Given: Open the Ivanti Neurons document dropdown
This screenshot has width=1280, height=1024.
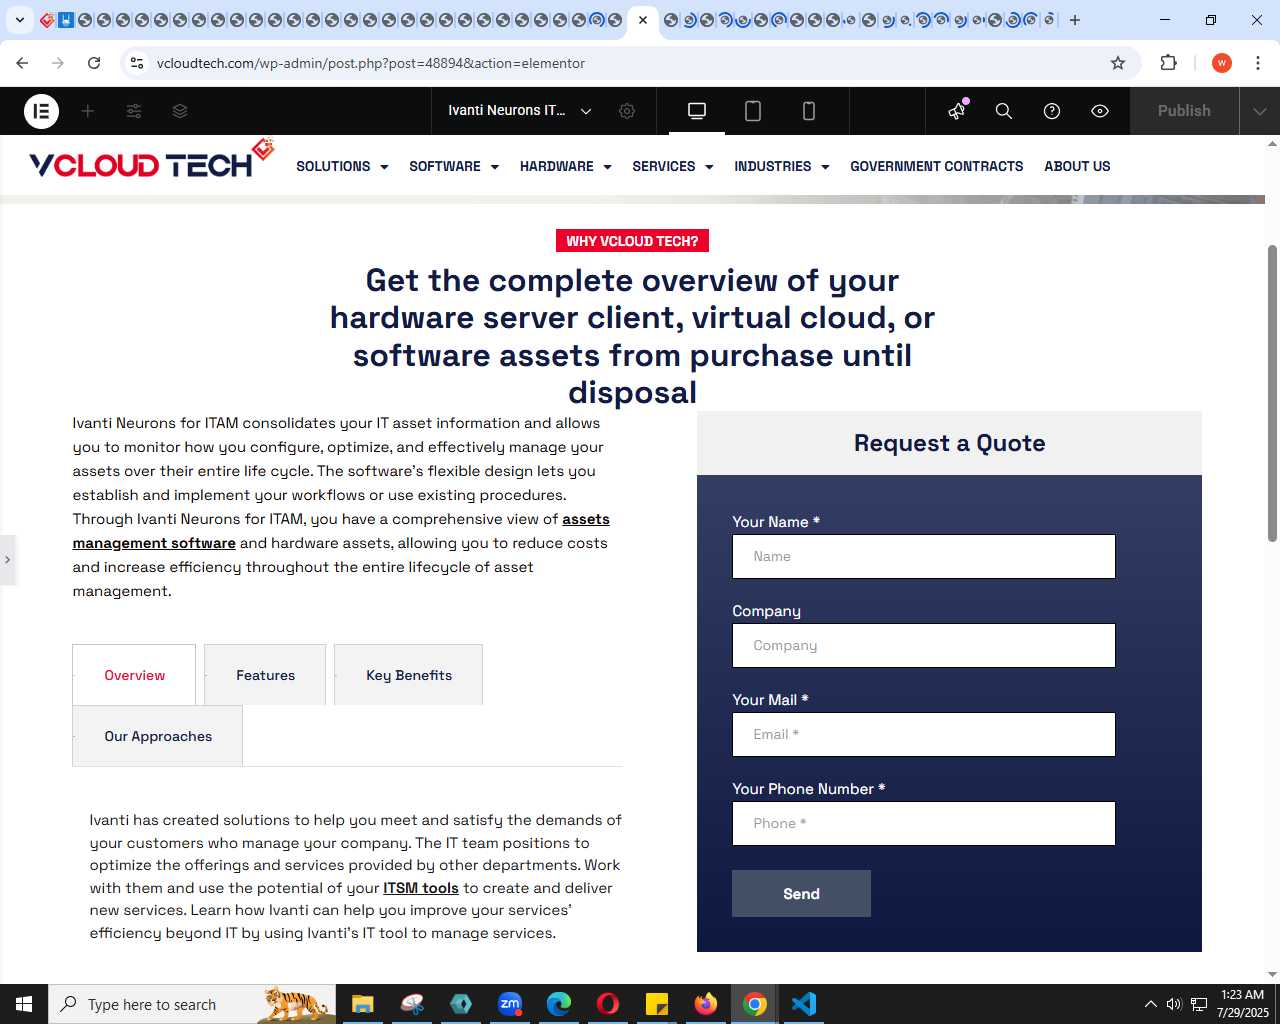Looking at the screenshot, I should click(520, 111).
